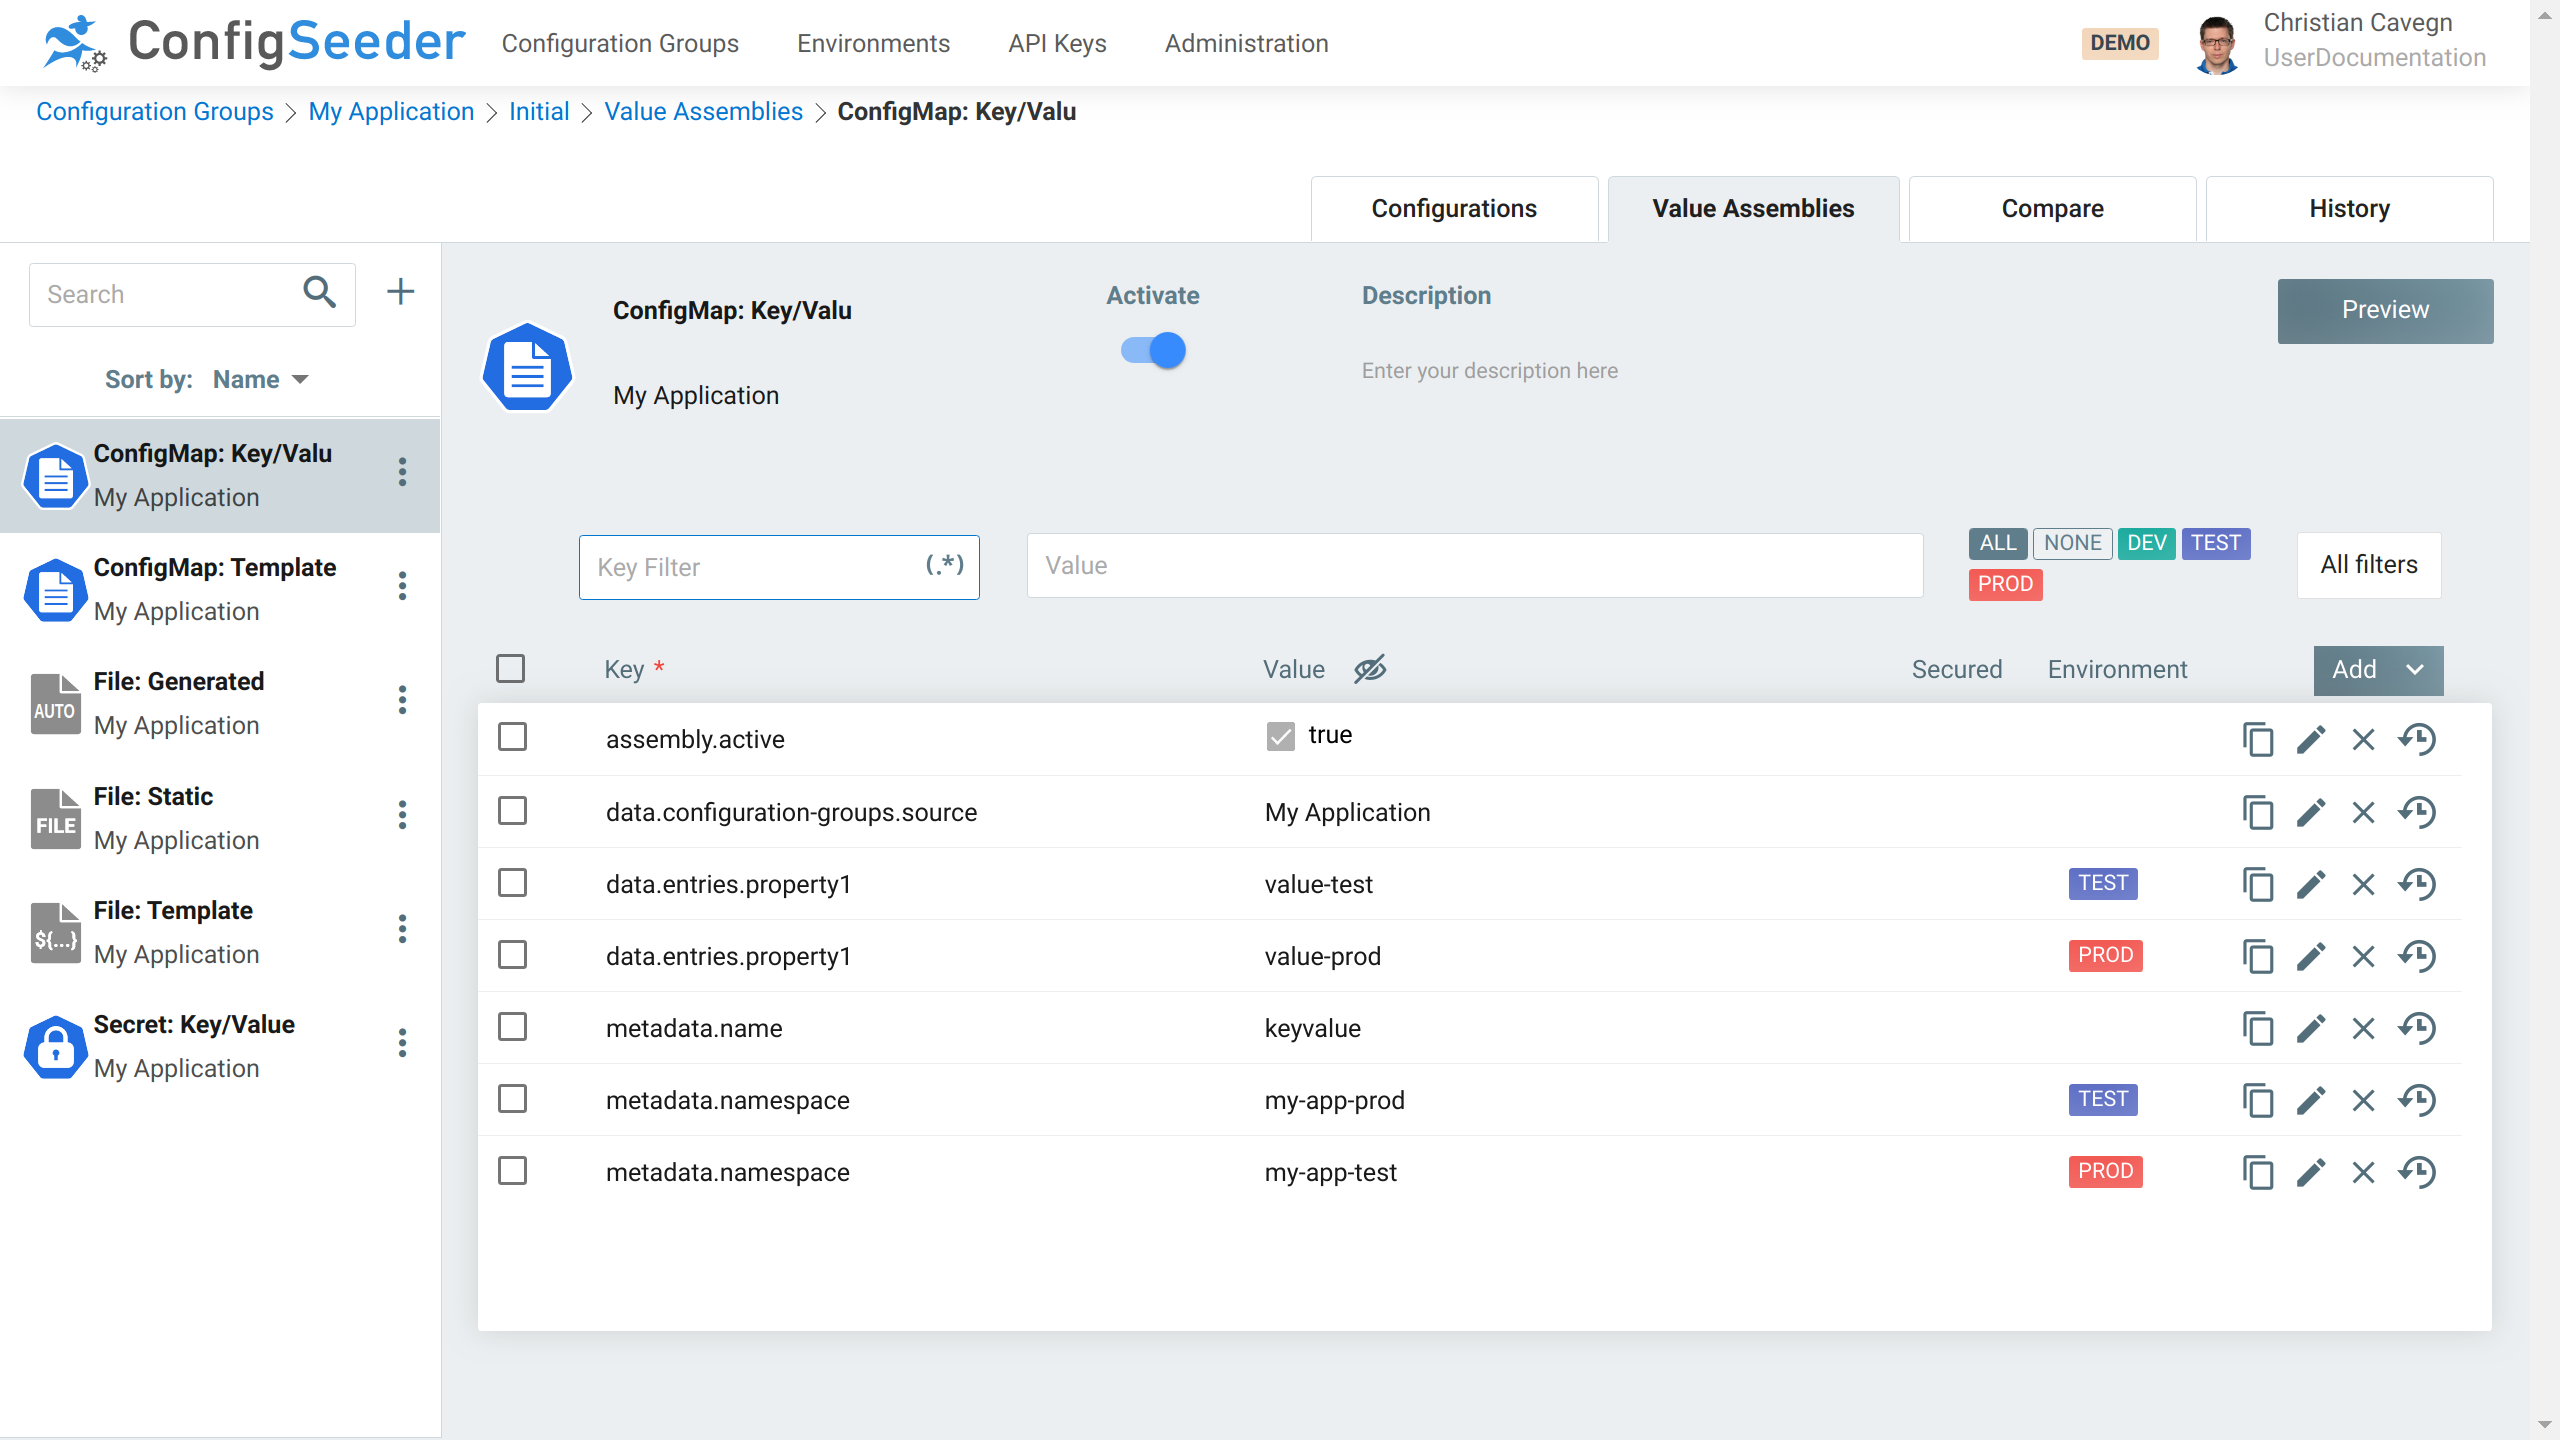
Task: Edit the metadata.name entry with pencil icon
Action: [x=2311, y=1028]
